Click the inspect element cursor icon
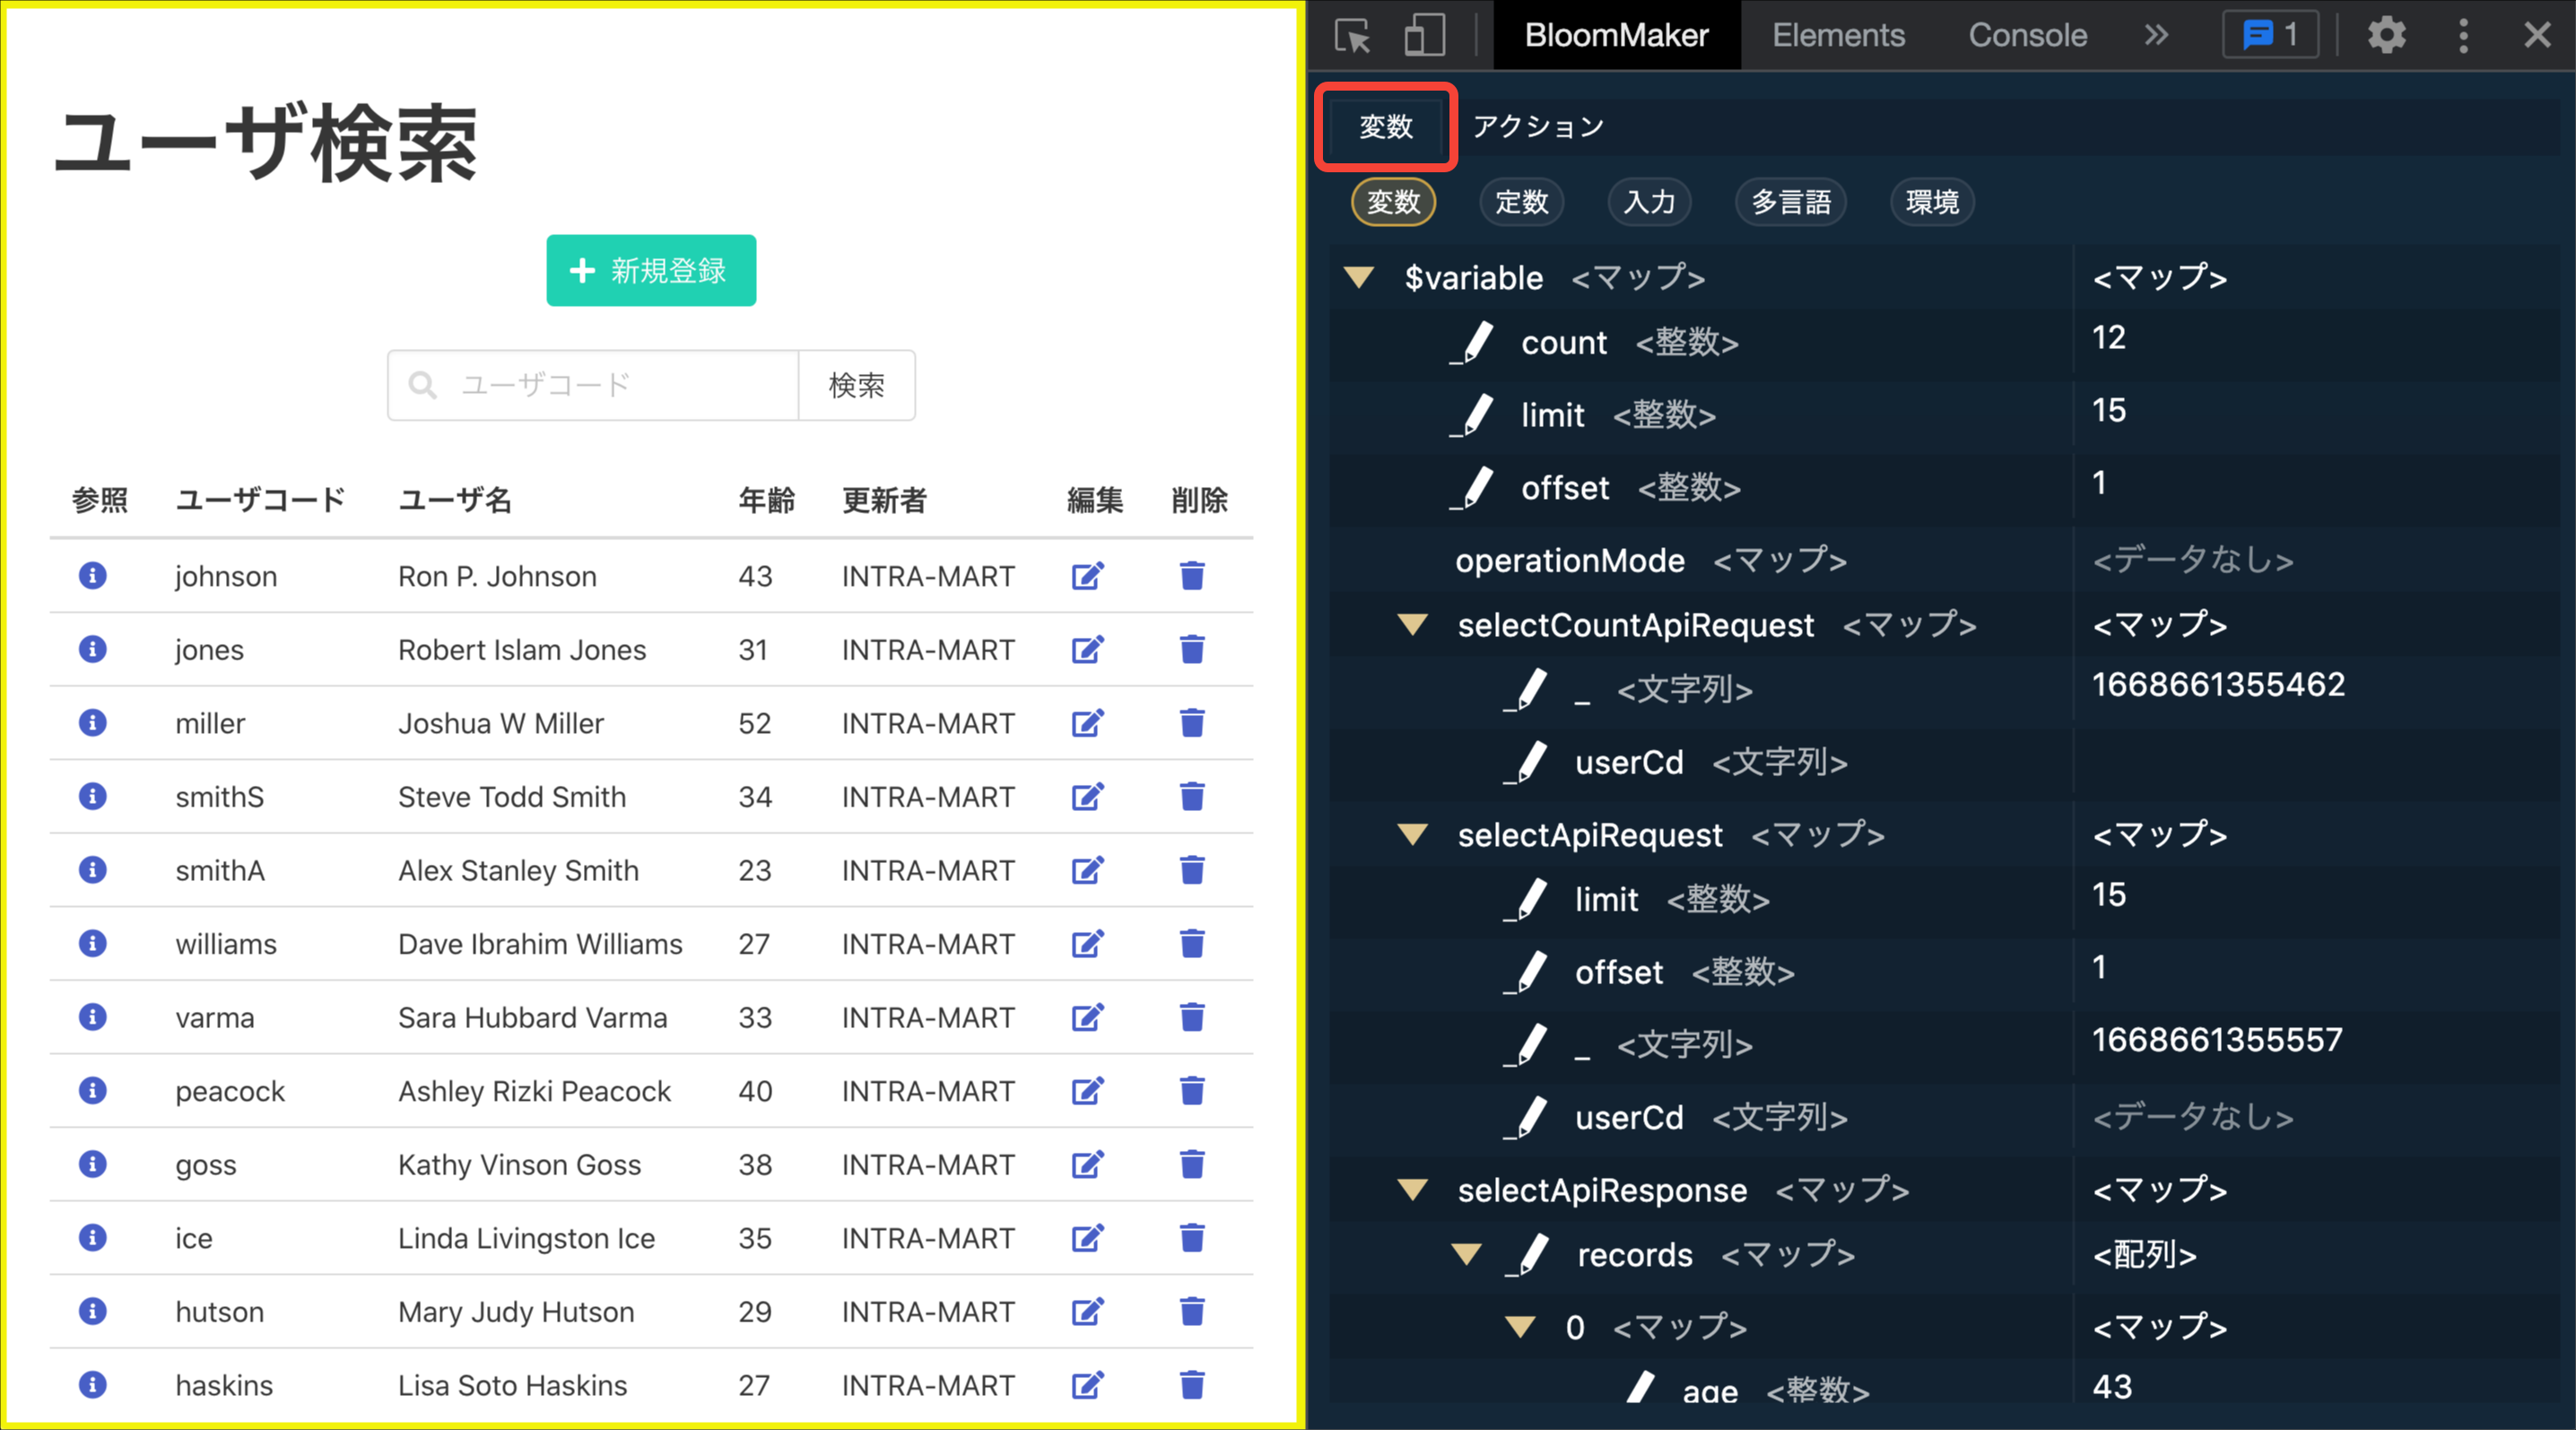The image size is (2576, 1430). pyautogui.click(x=1352, y=36)
